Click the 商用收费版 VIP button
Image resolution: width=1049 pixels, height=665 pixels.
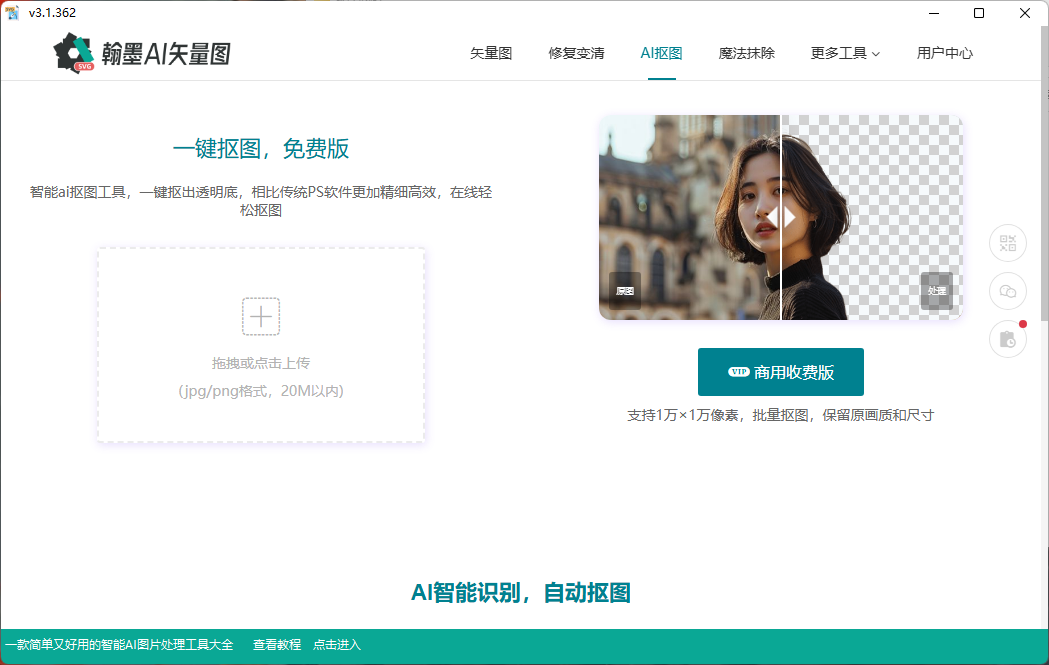[x=780, y=372]
